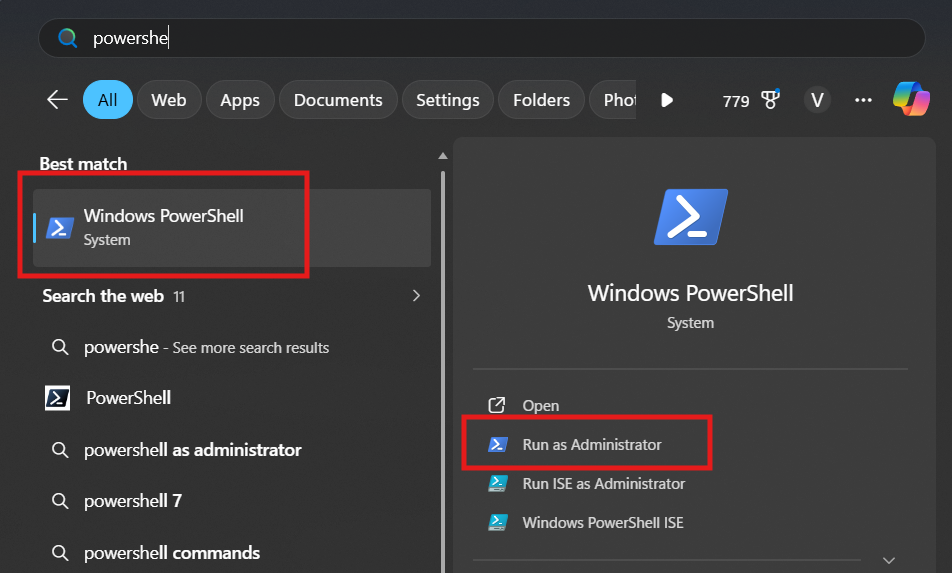Switch to the Apps filter tab
The height and width of the screenshot is (573, 952).
[240, 100]
